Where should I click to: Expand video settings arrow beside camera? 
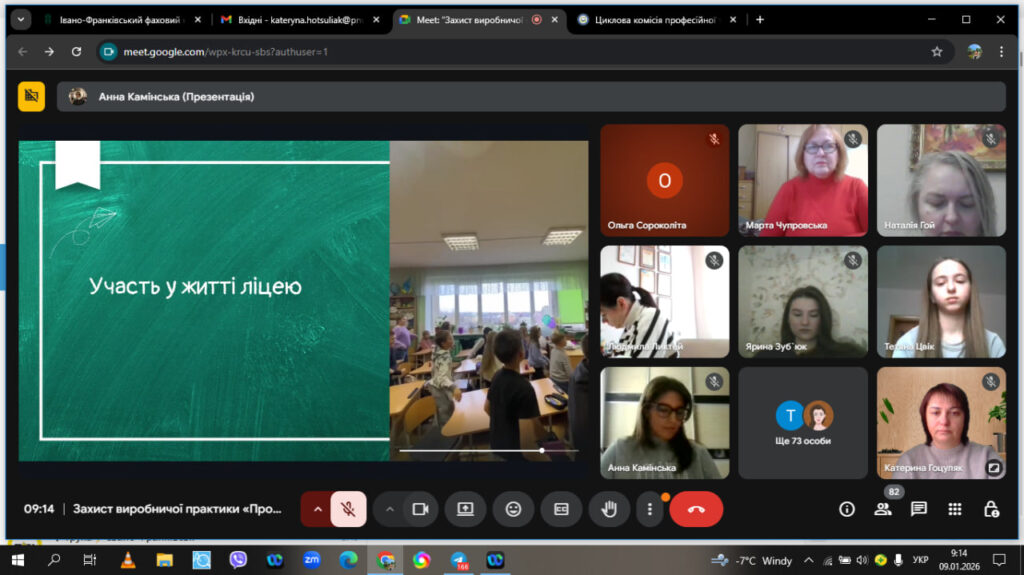tap(390, 509)
